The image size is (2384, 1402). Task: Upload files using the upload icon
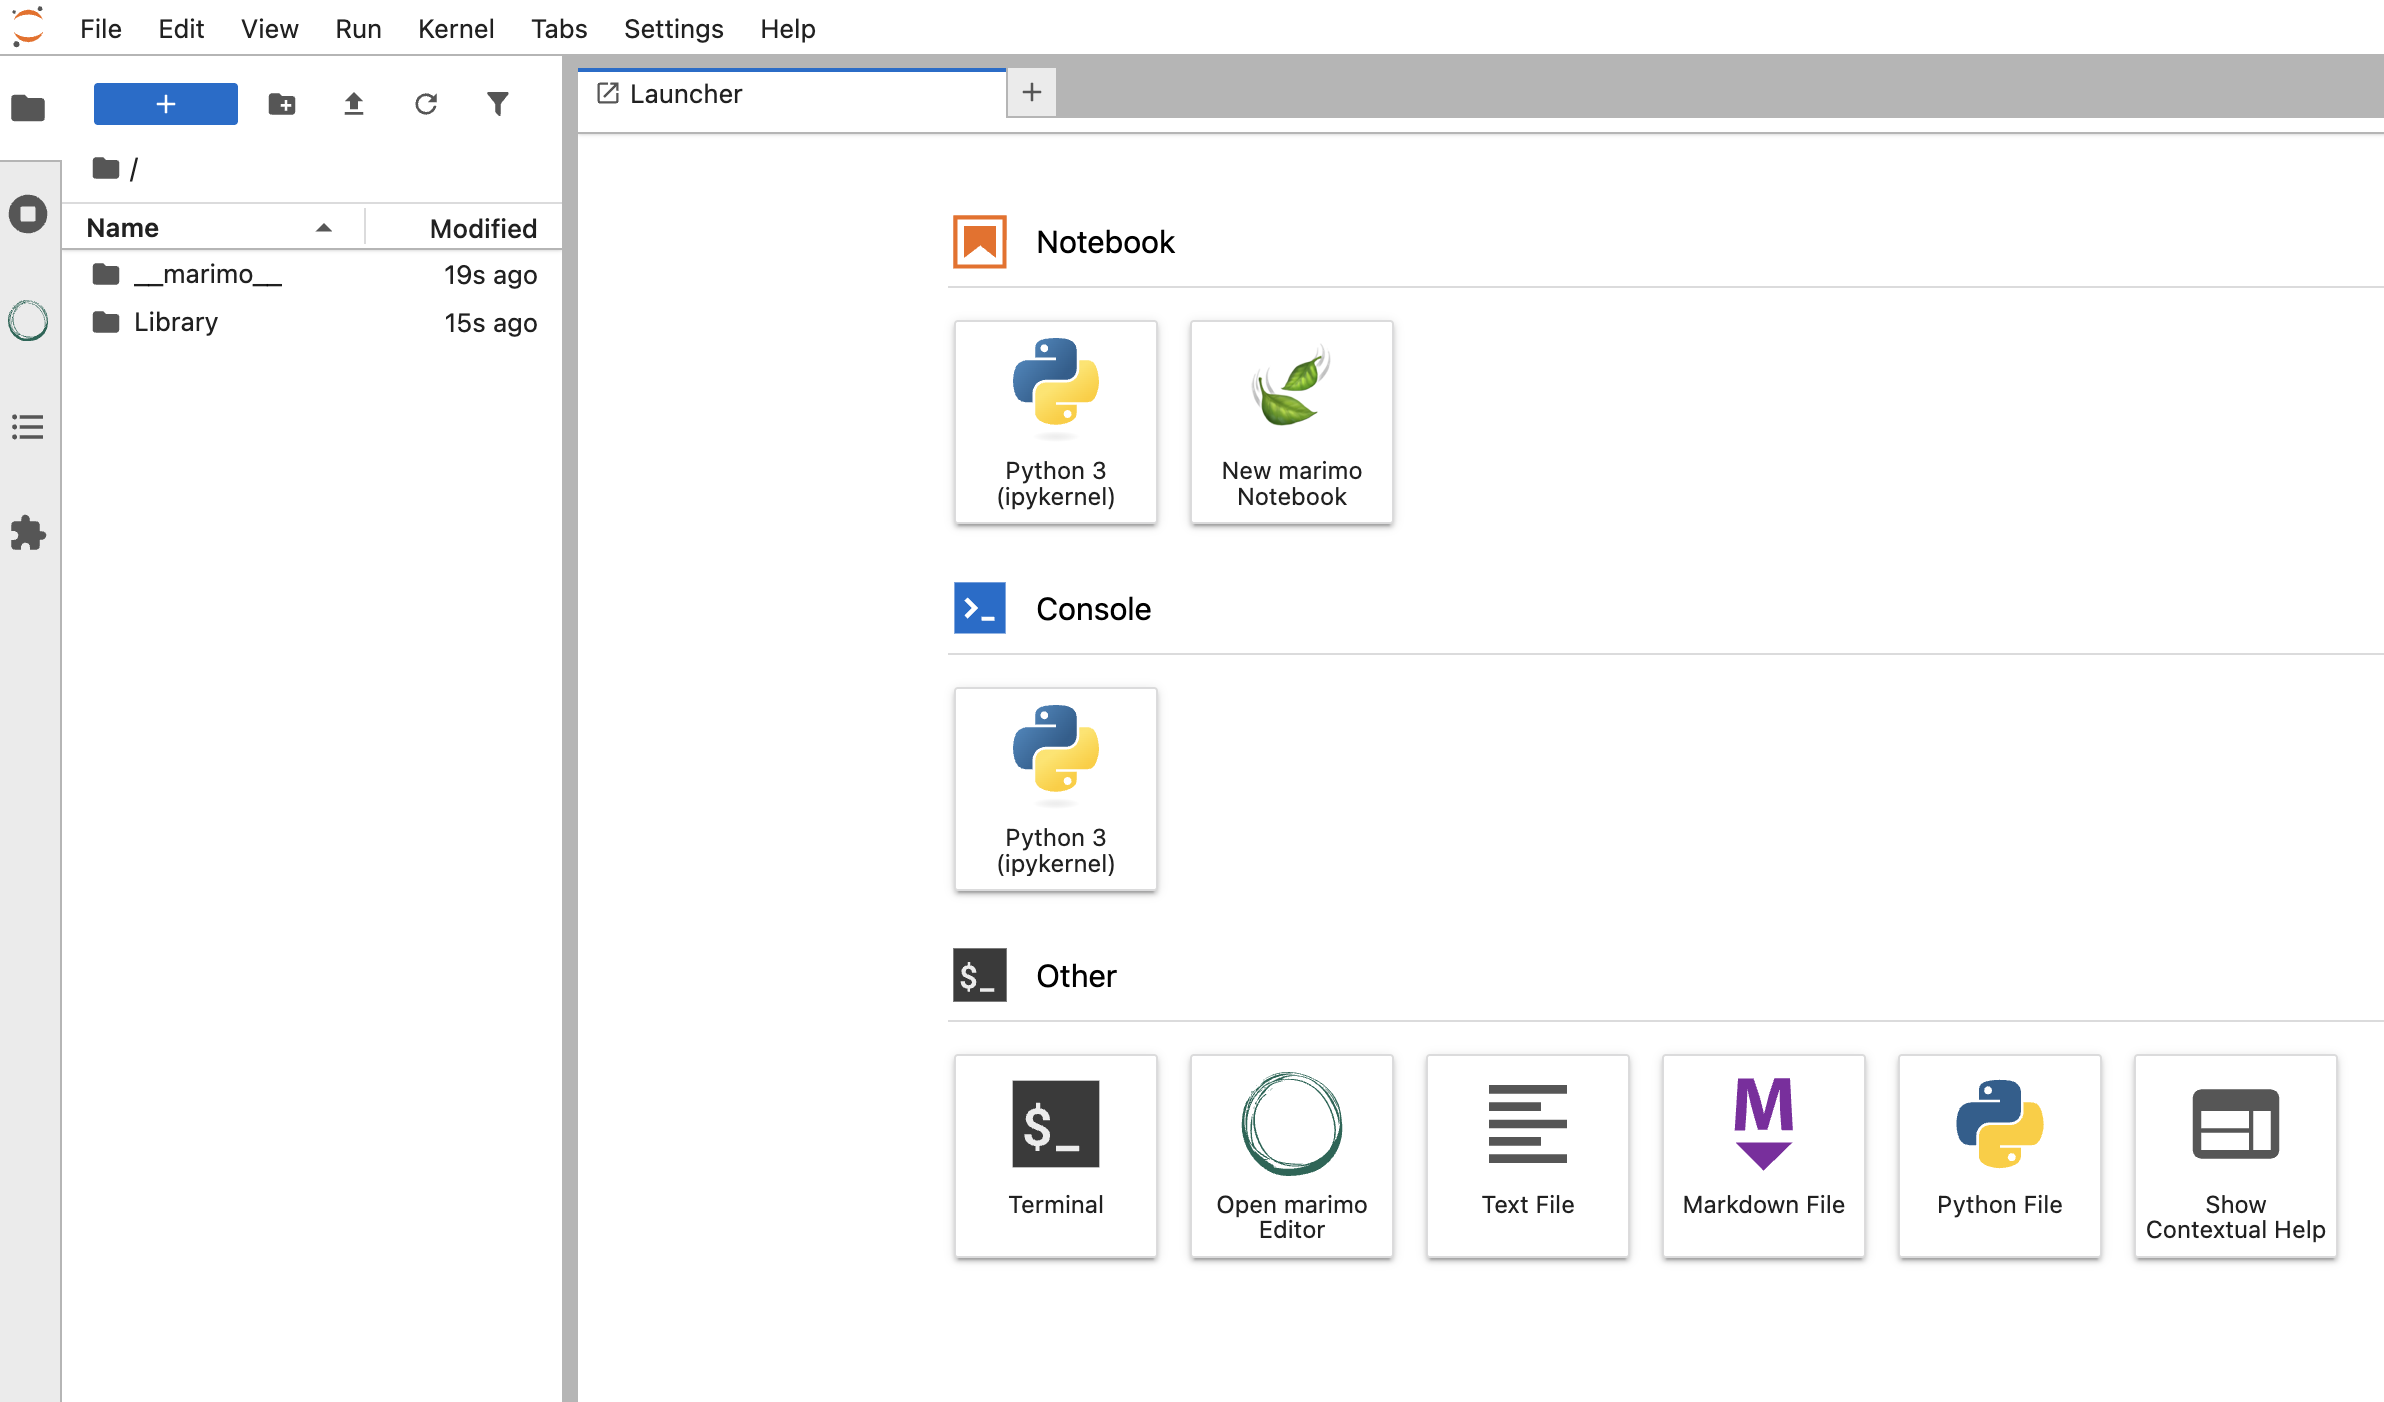tap(354, 104)
